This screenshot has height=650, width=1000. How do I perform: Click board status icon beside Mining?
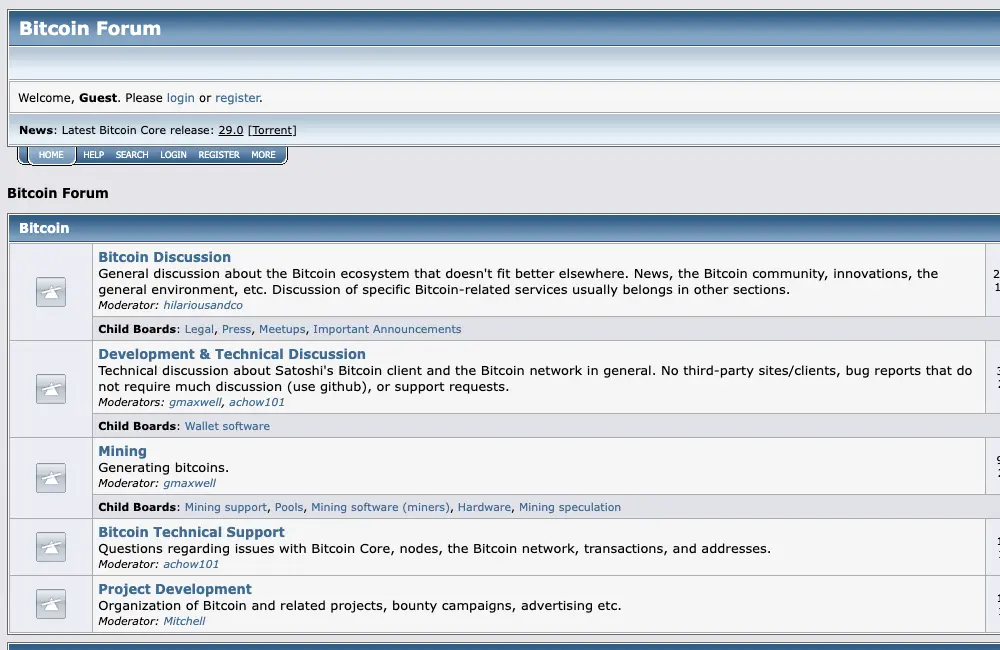point(51,478)
